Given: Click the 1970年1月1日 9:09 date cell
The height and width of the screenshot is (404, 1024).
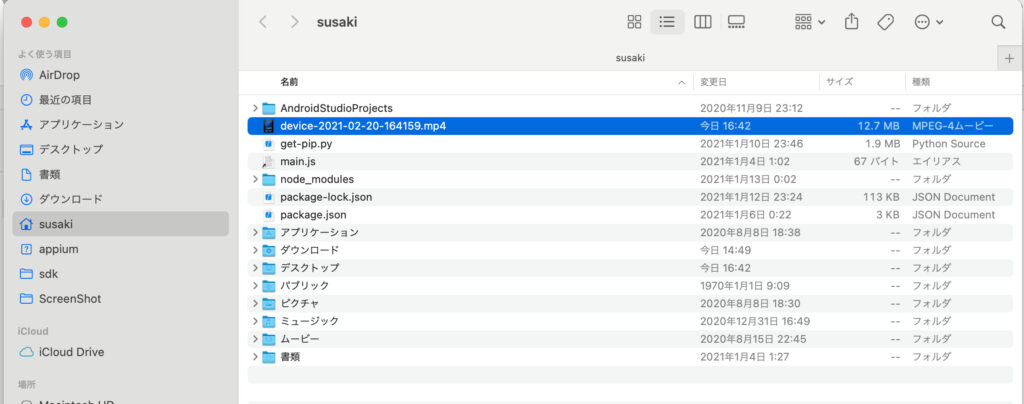Looking at the screenshot, I should pos(744,285).
